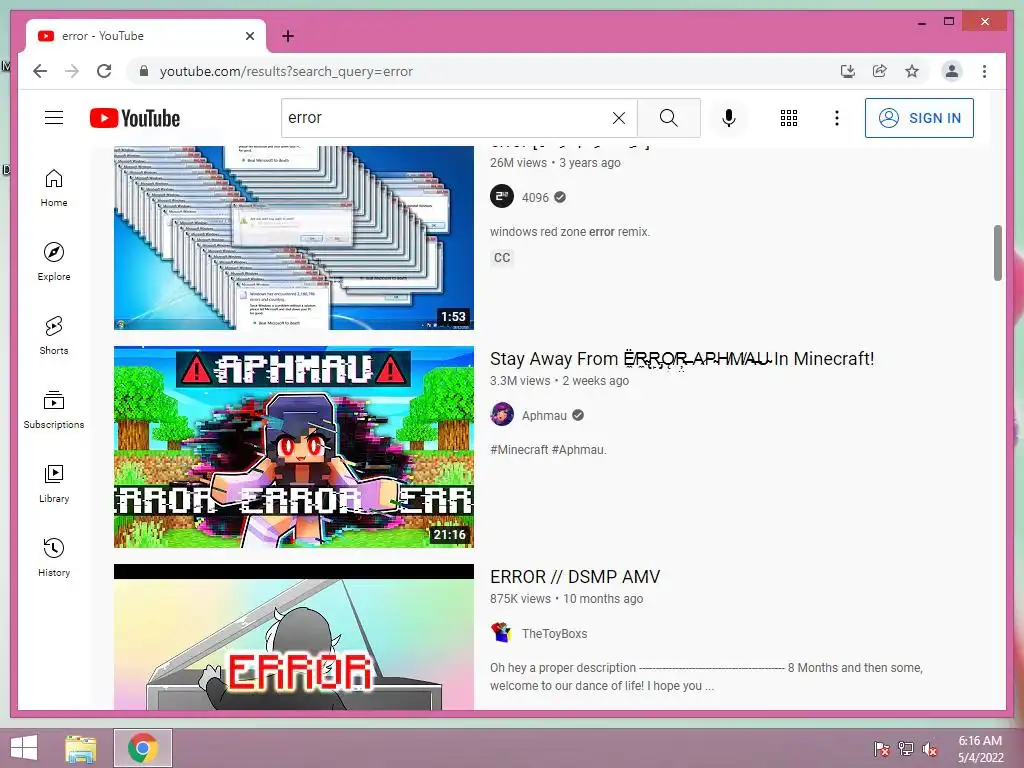This screenshot has height=768, width=1024.
Task: Select the error - YouTube tab
Action: [146, 36]
